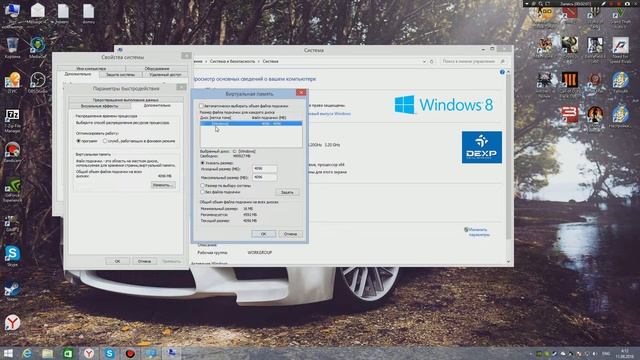Viewport: 640px width, 360px height.
Task: Launch MediaGet from the desktop
Action: [38, 46]
